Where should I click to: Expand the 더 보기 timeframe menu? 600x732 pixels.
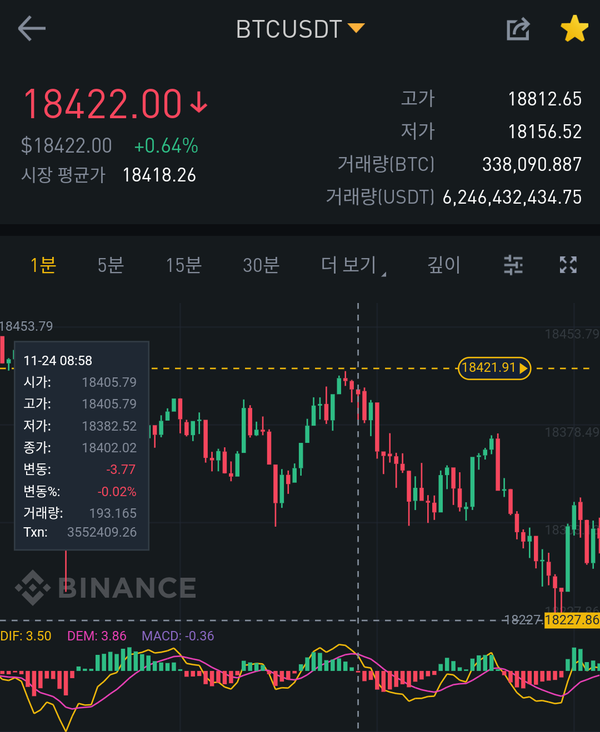pos(353,265)
